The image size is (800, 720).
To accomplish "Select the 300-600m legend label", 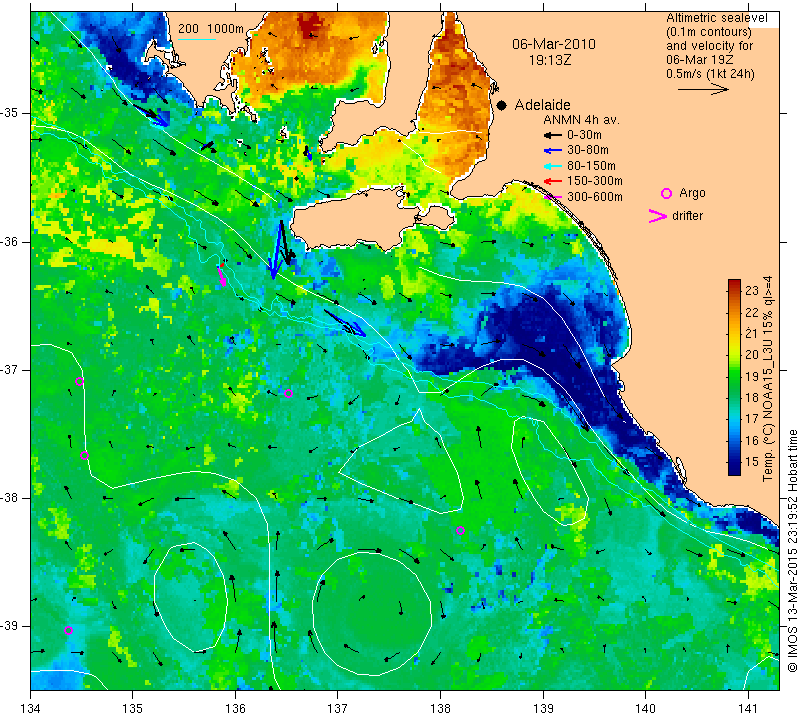I will click(595, 197).
